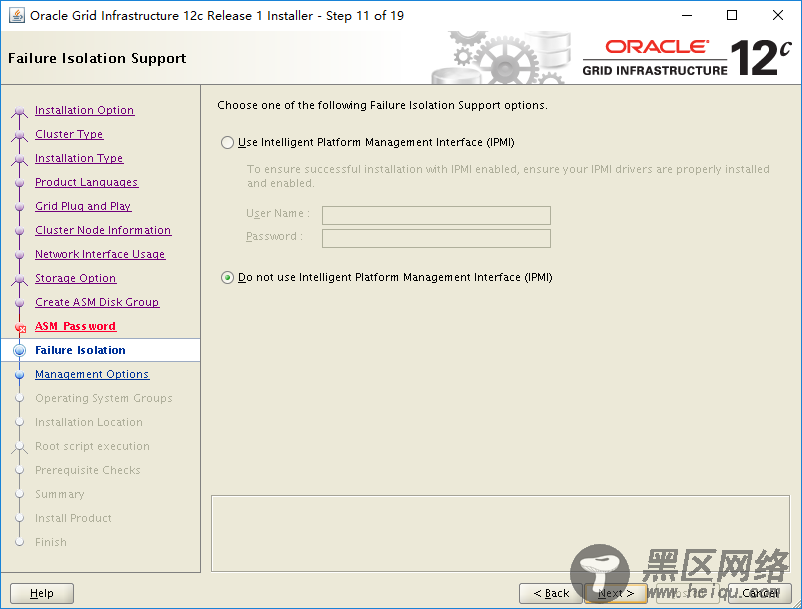Click the disabled Operating System Groups step
802x609 pixels.
(x=104, y=398)
